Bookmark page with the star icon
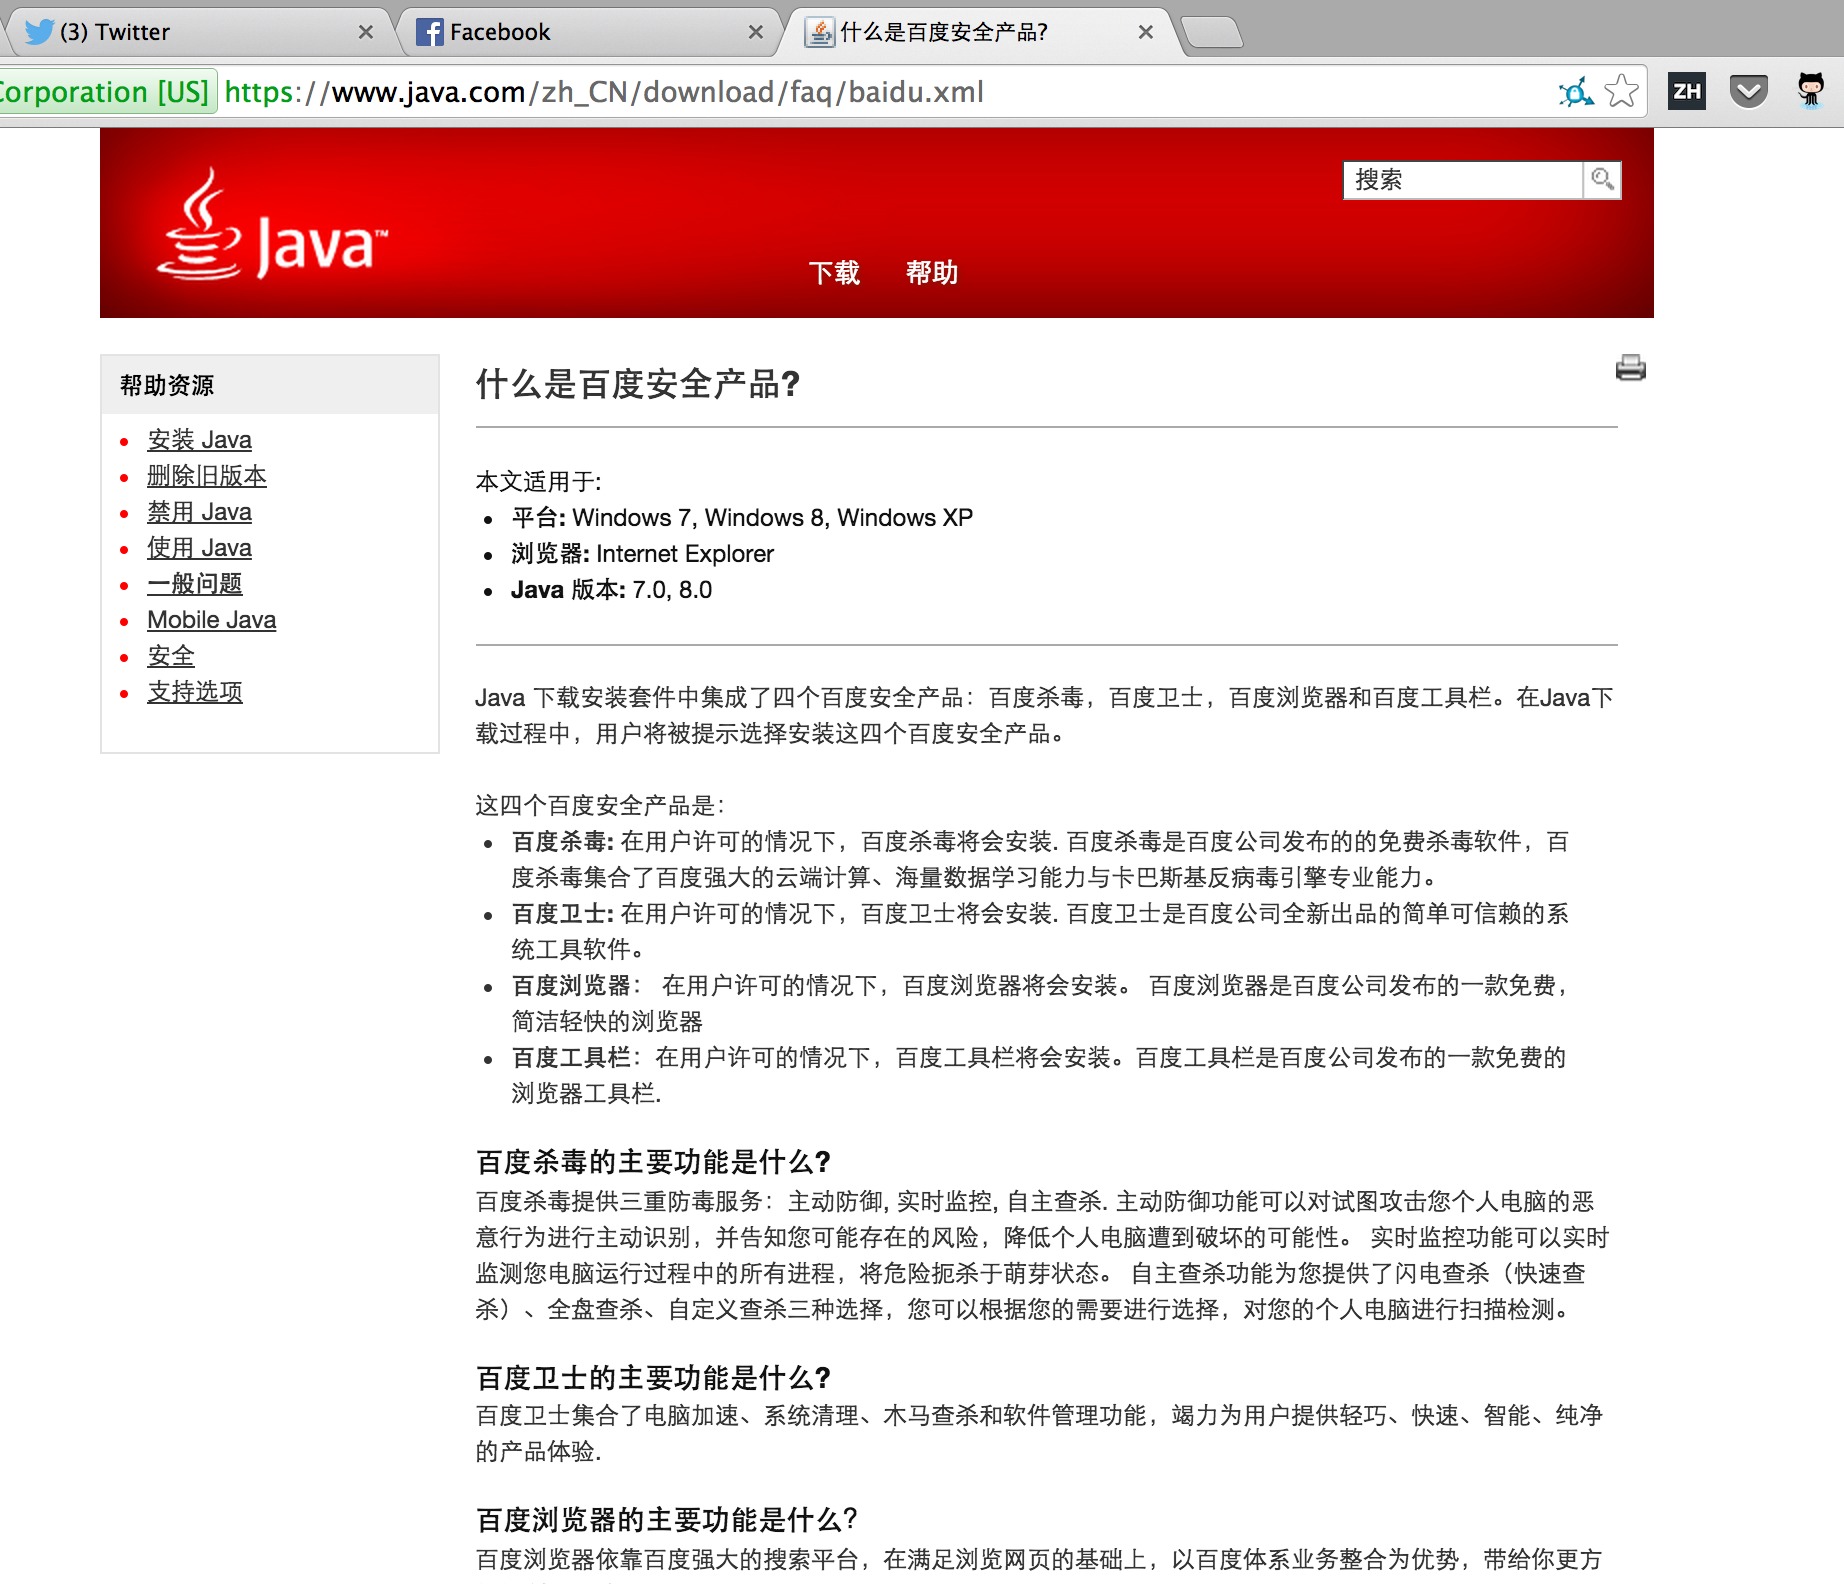The width and height of the screenshot is (1844, 1584). [1621, 92]
